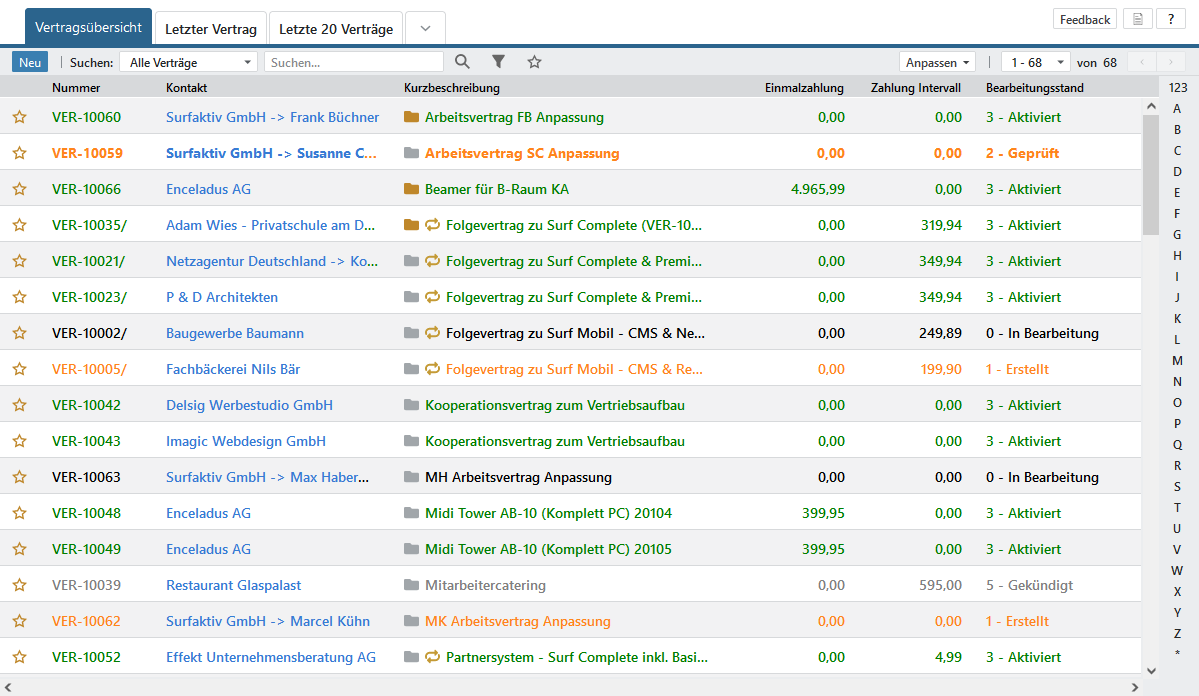Switch to Letzter Vertrag tab

coord(211,29)
